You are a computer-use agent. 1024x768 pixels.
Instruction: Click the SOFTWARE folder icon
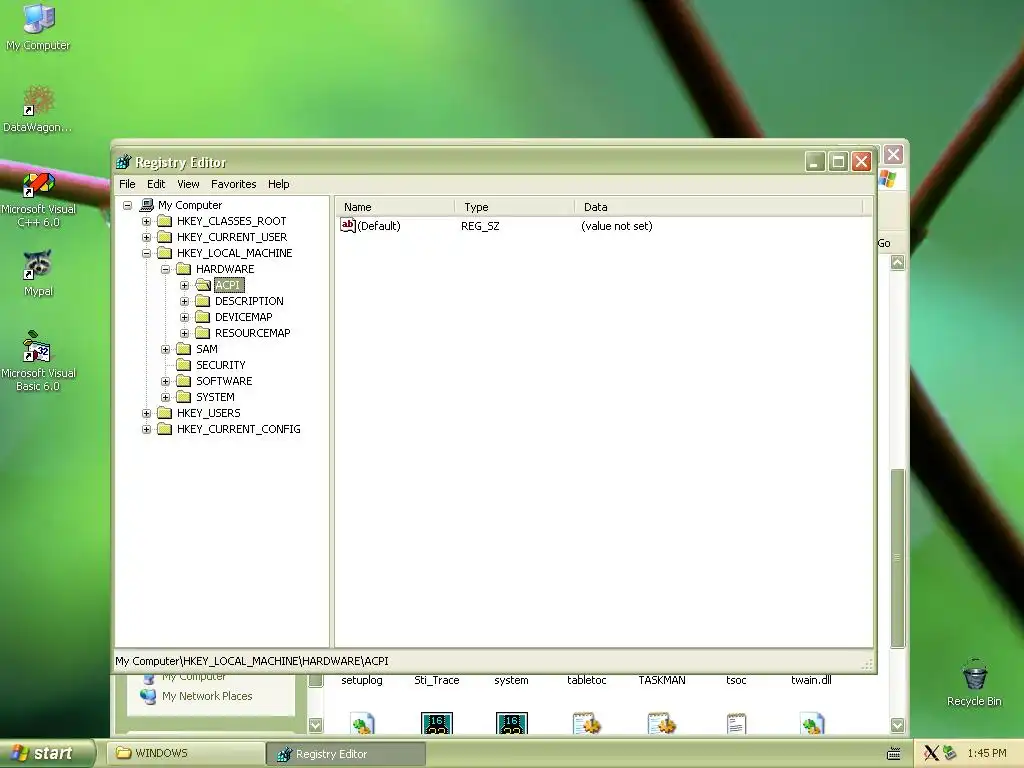coord(184,381)
